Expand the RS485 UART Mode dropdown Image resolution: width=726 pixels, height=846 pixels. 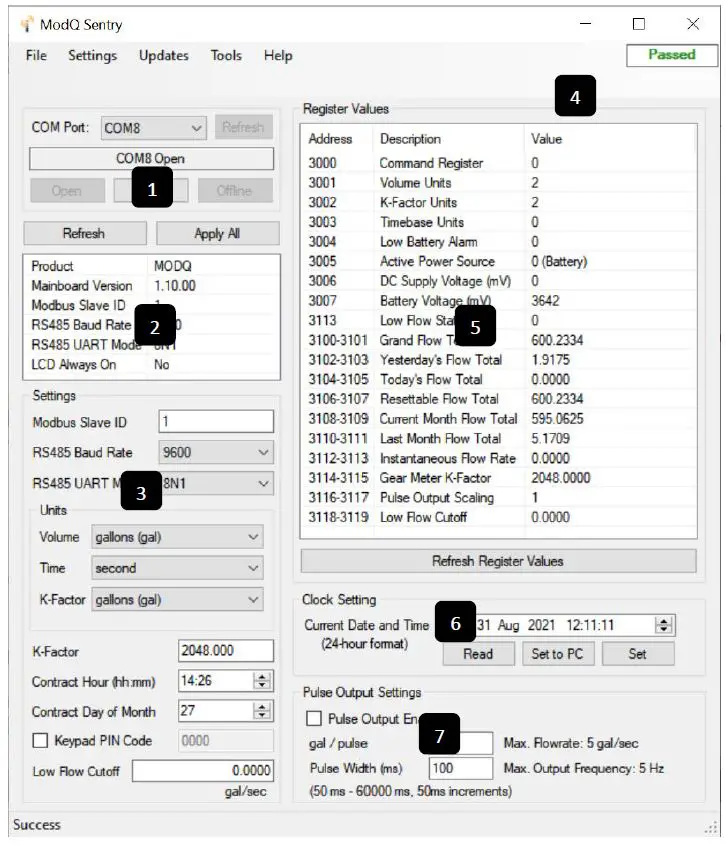(x=216, y=483)
